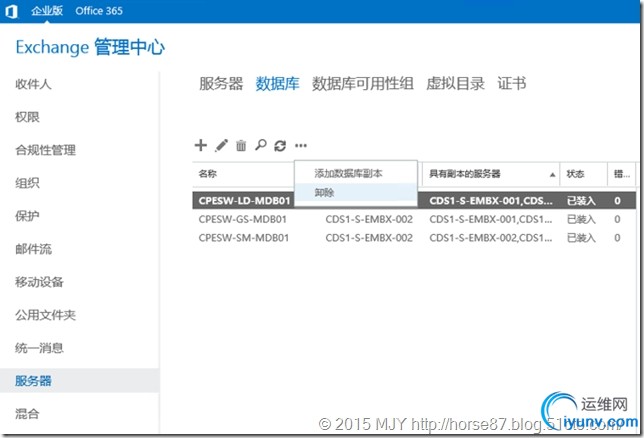Switch to 服务器 tab
644x438 pixels.
click(x=221, y=83)
